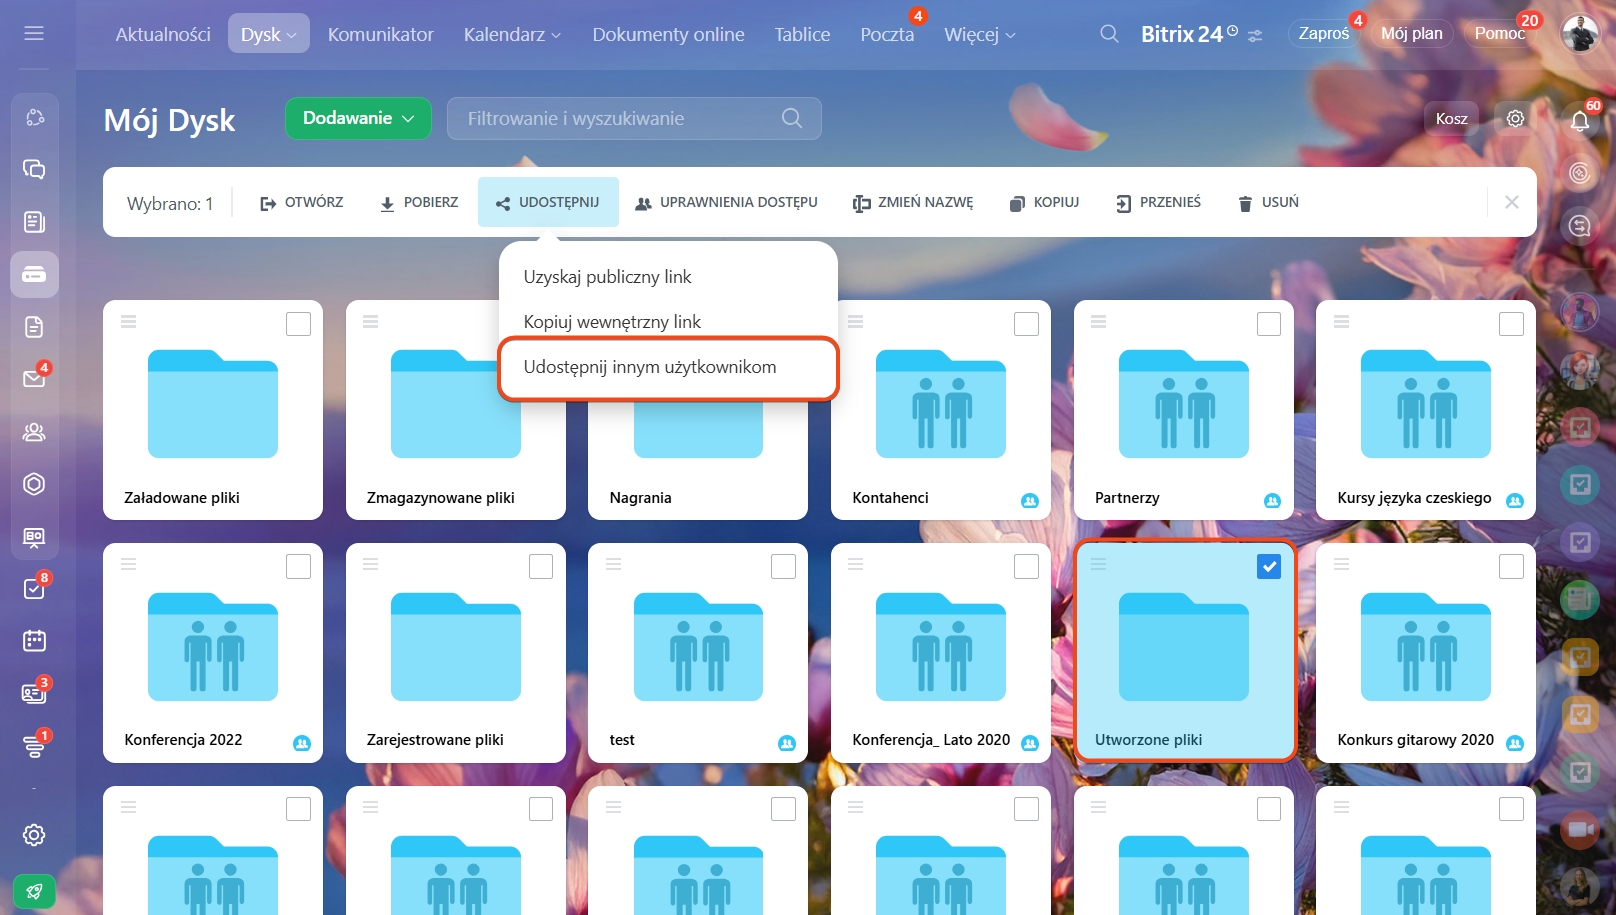Open the Nagrania folder thumbnail
Screen dimensions: 1616x915
click(698, 430)
